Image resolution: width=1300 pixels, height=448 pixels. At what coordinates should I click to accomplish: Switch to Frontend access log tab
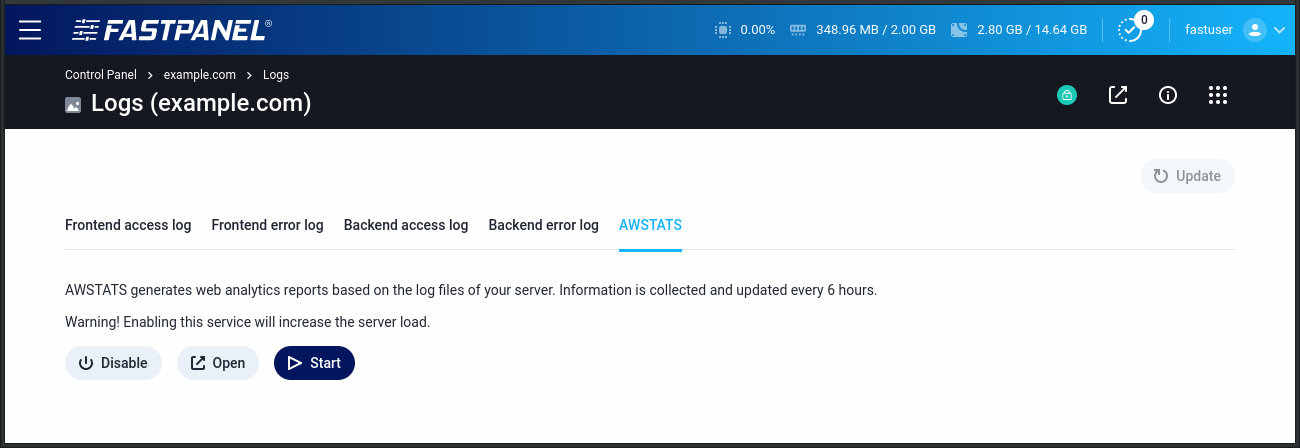tap(128, 225)
